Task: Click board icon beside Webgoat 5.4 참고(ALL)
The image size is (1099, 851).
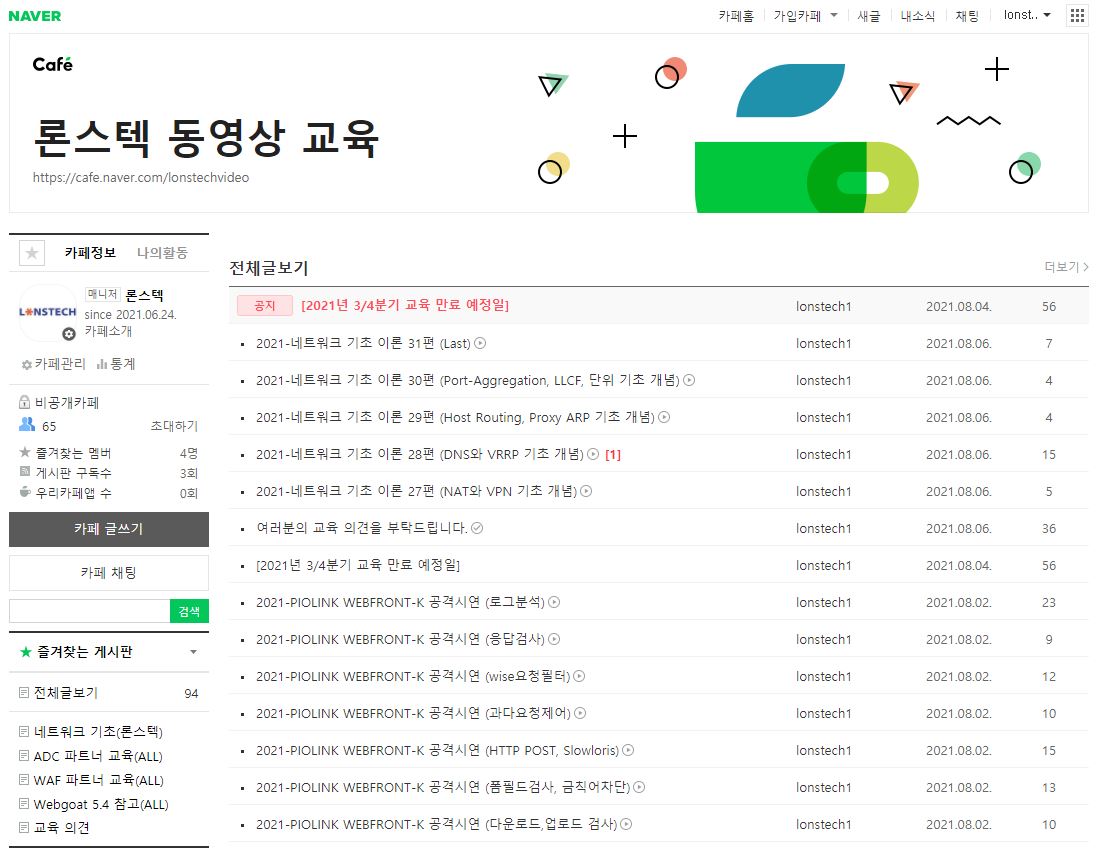Action: pos(24,803)
